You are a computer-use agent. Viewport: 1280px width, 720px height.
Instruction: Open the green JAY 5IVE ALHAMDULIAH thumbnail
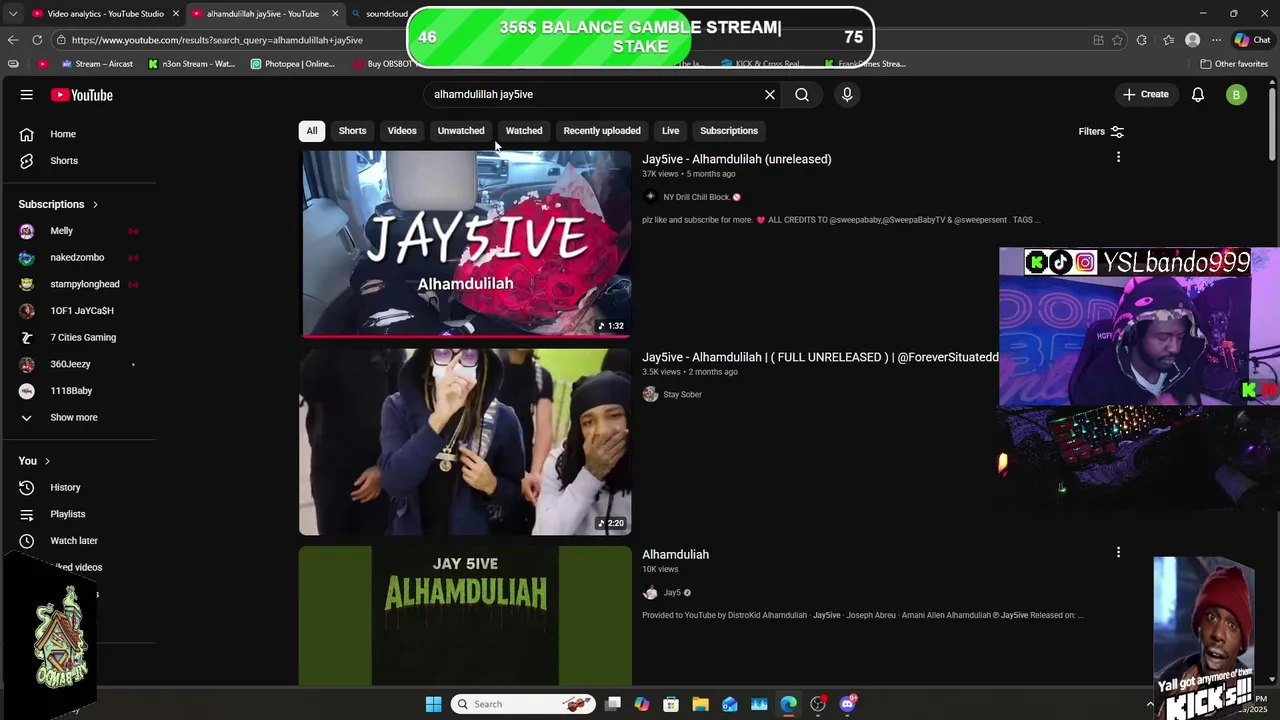pos(466,615)
